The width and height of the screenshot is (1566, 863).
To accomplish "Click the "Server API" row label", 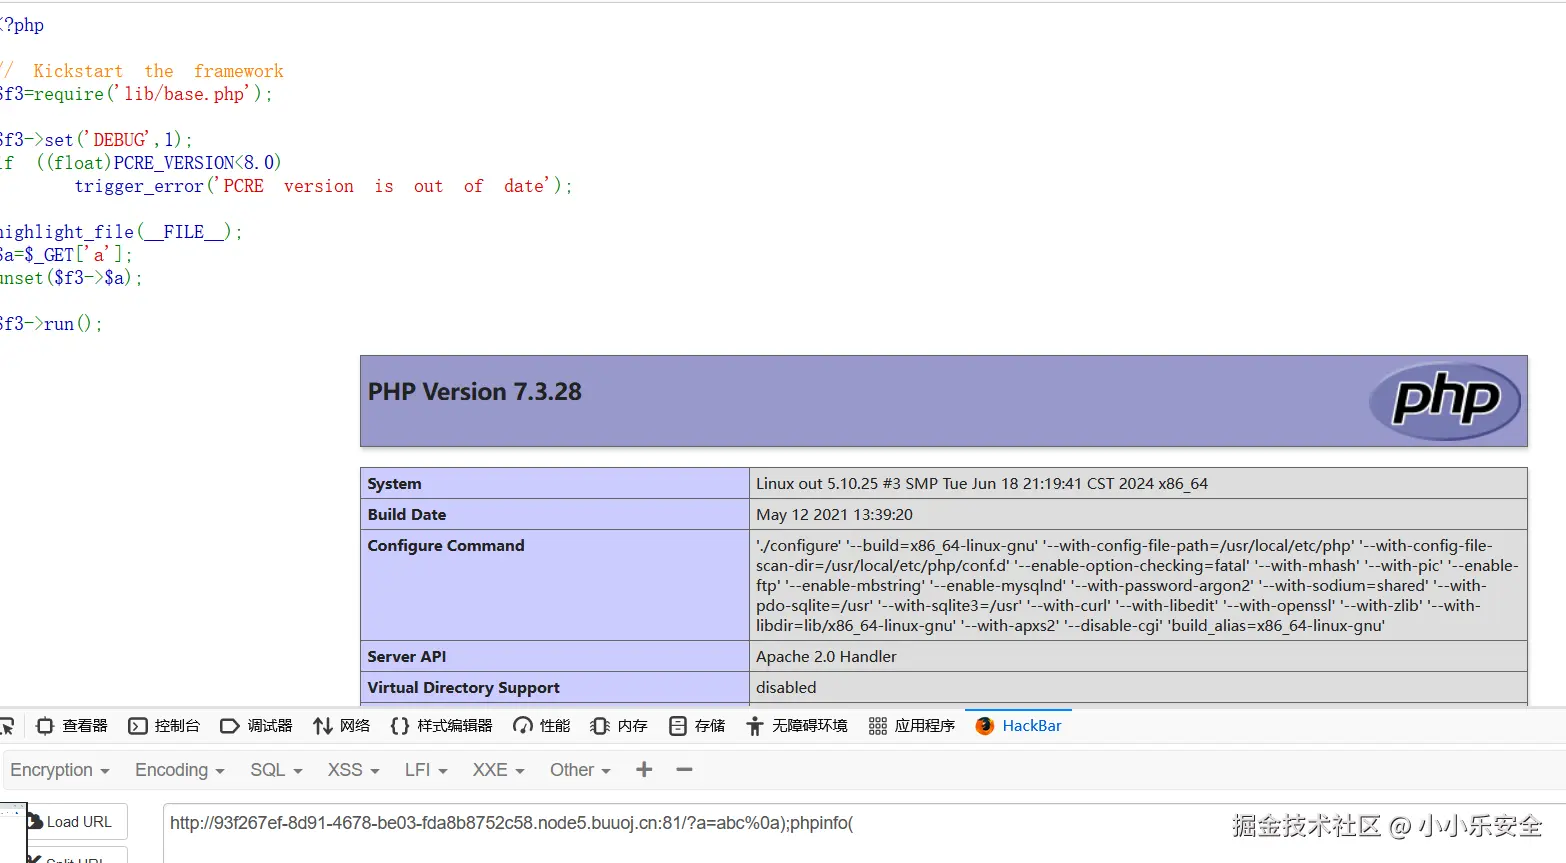I will (x=407, y=657).
